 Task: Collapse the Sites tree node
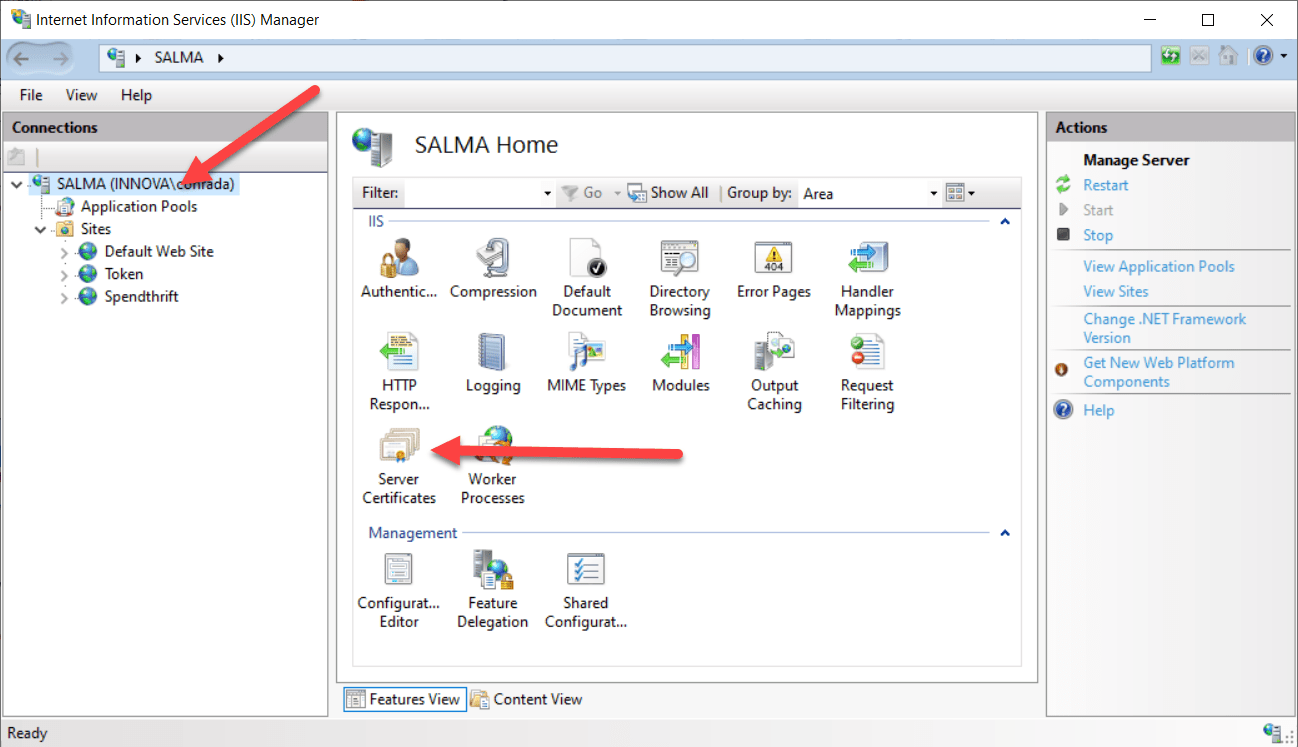click(41, 230)
